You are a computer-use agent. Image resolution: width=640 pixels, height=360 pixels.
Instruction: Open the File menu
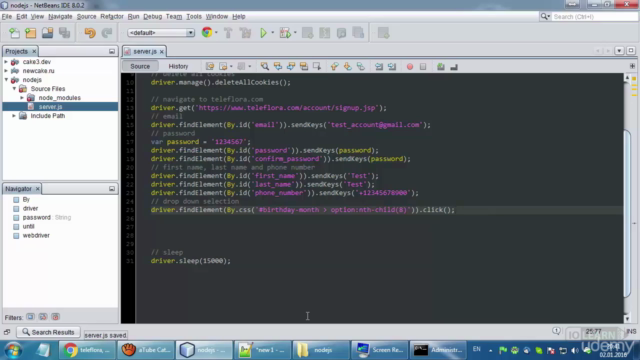coord(7,16)
